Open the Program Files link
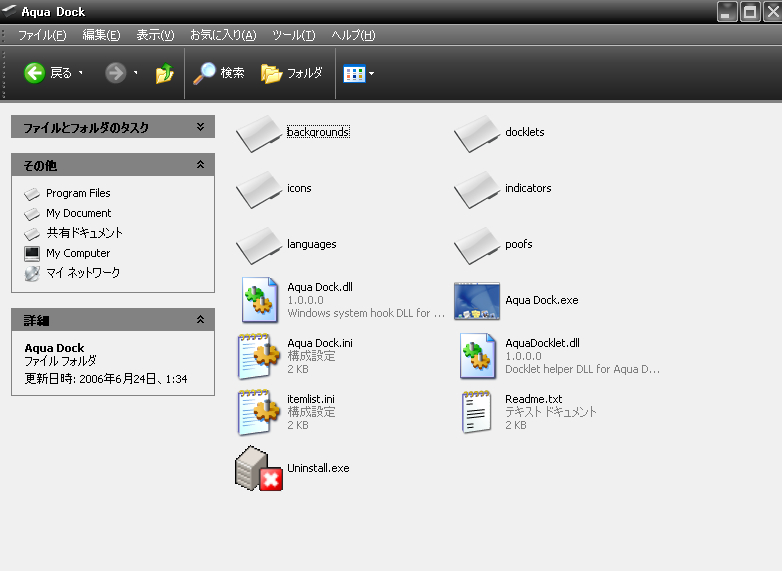Viewport: 782px width, 571px height. (78, 193)
